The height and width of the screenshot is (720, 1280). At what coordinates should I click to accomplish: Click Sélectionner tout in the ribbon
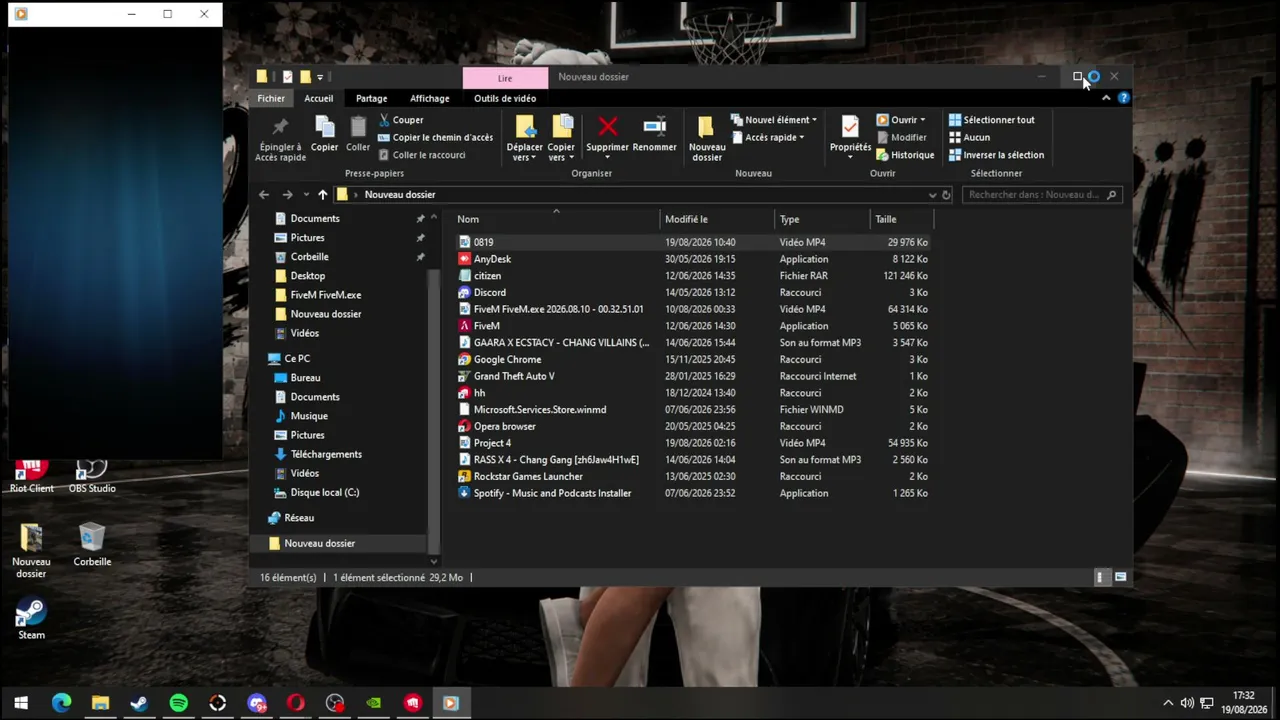(x=992, y=120)
